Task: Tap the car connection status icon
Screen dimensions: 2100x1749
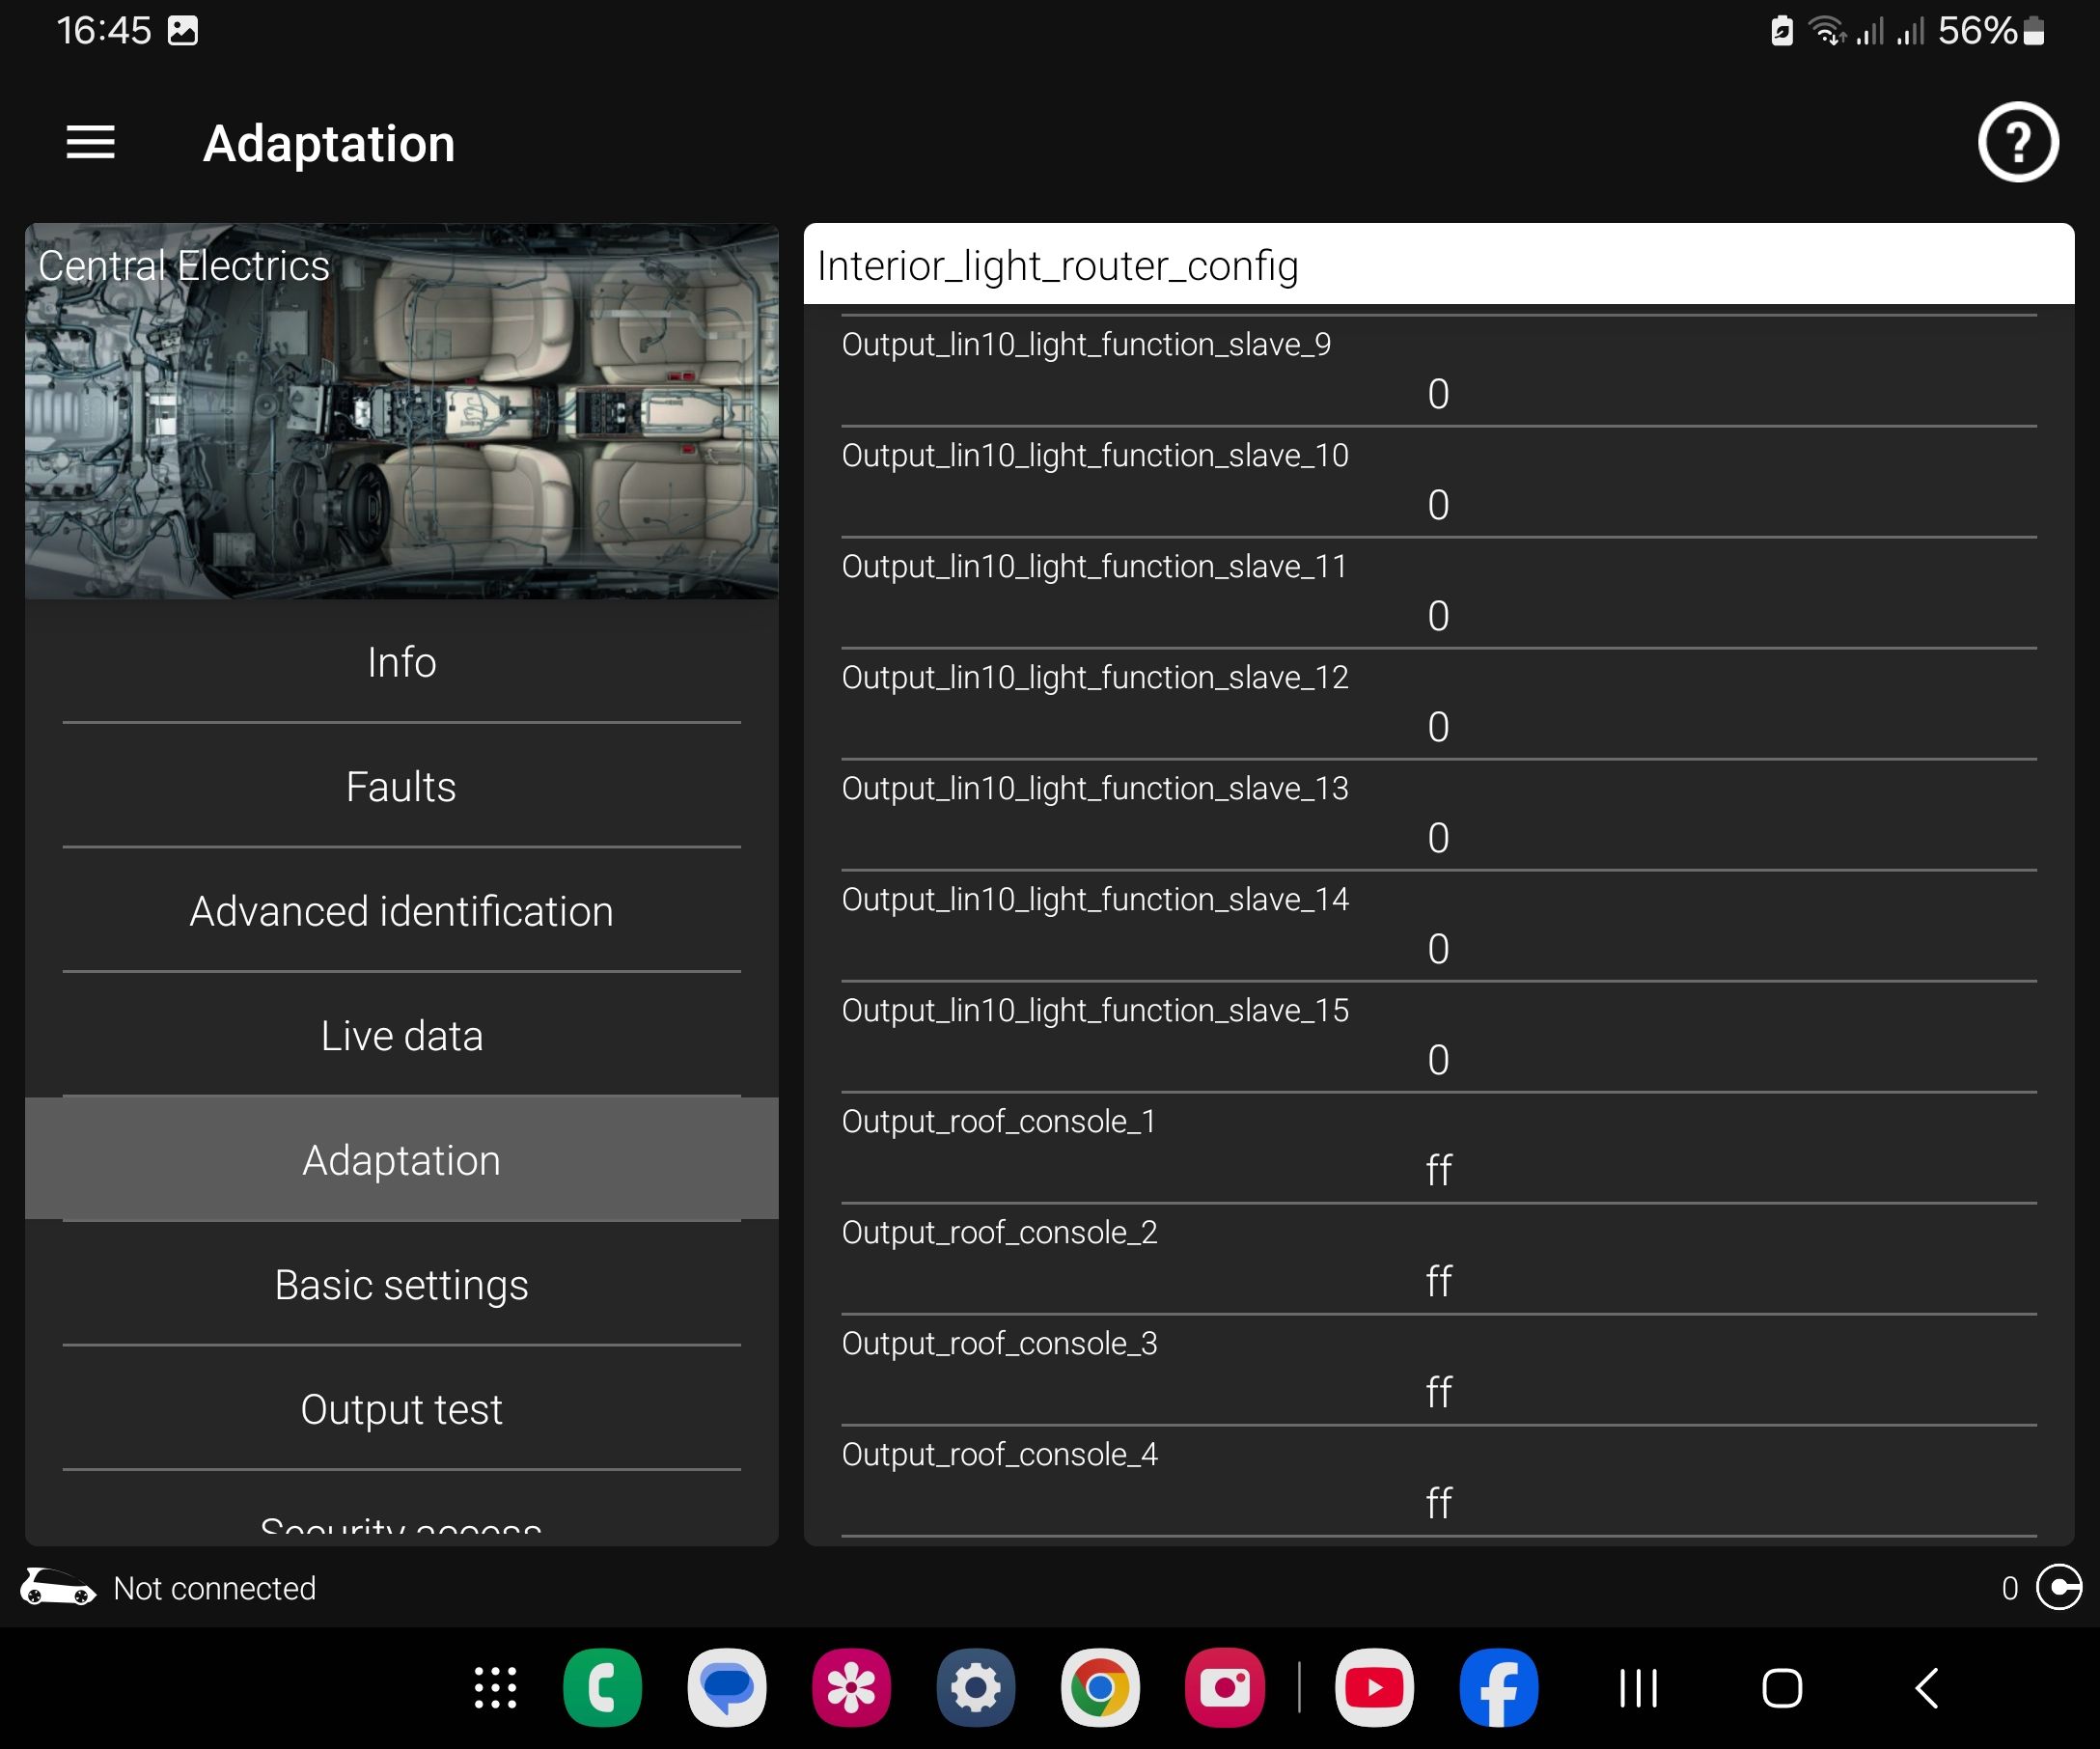Action: (x=58, y=1587)
